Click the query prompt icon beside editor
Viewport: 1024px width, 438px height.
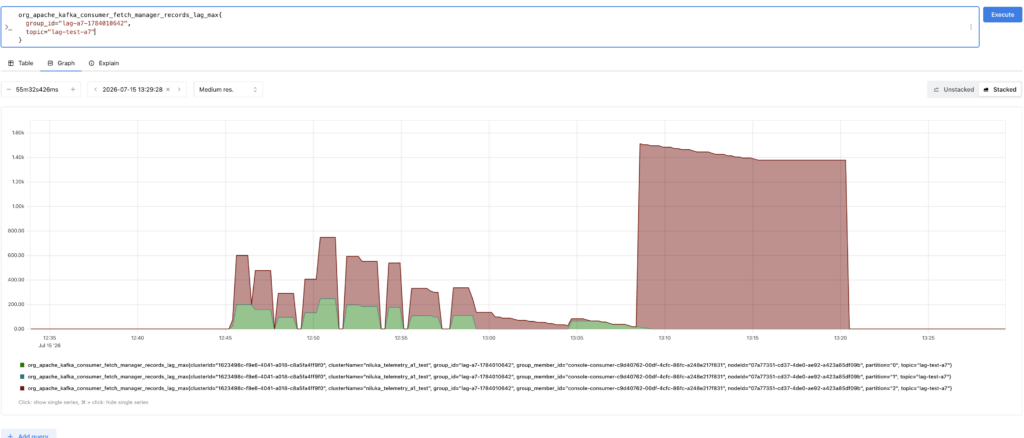point(7,27)
